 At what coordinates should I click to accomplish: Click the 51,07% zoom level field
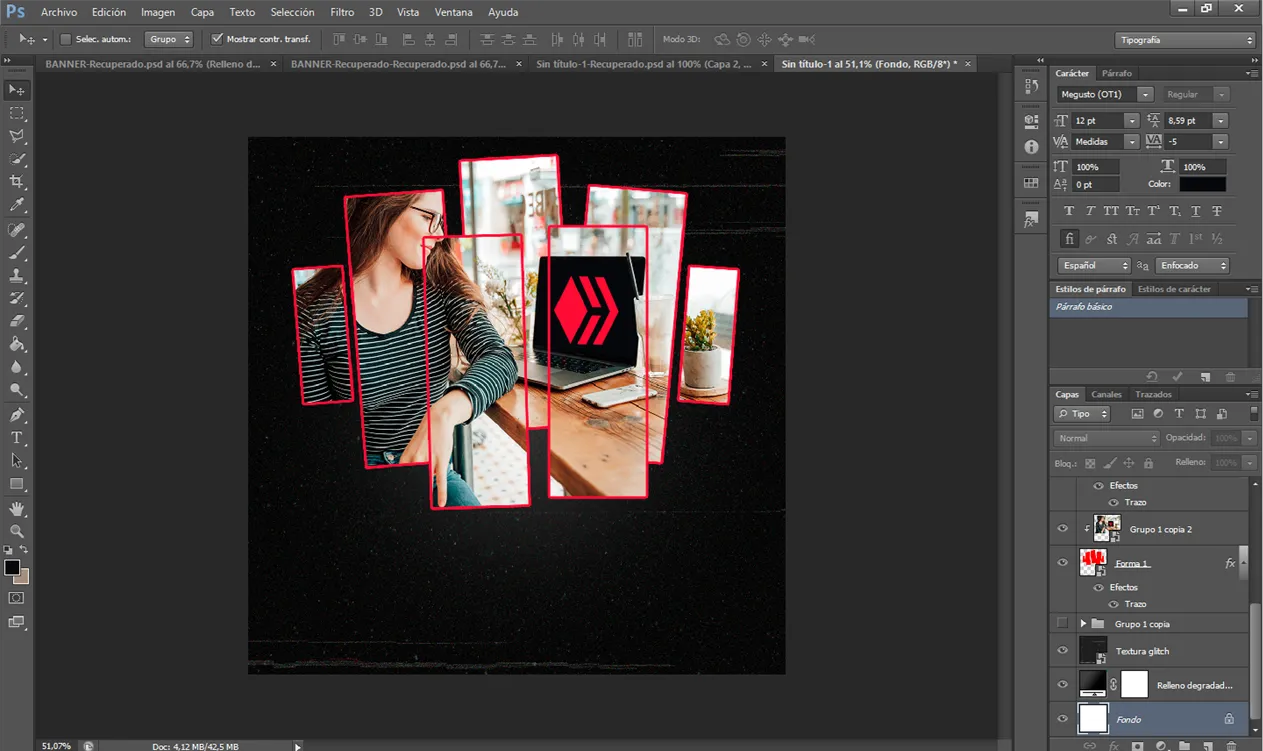point(56,746)
